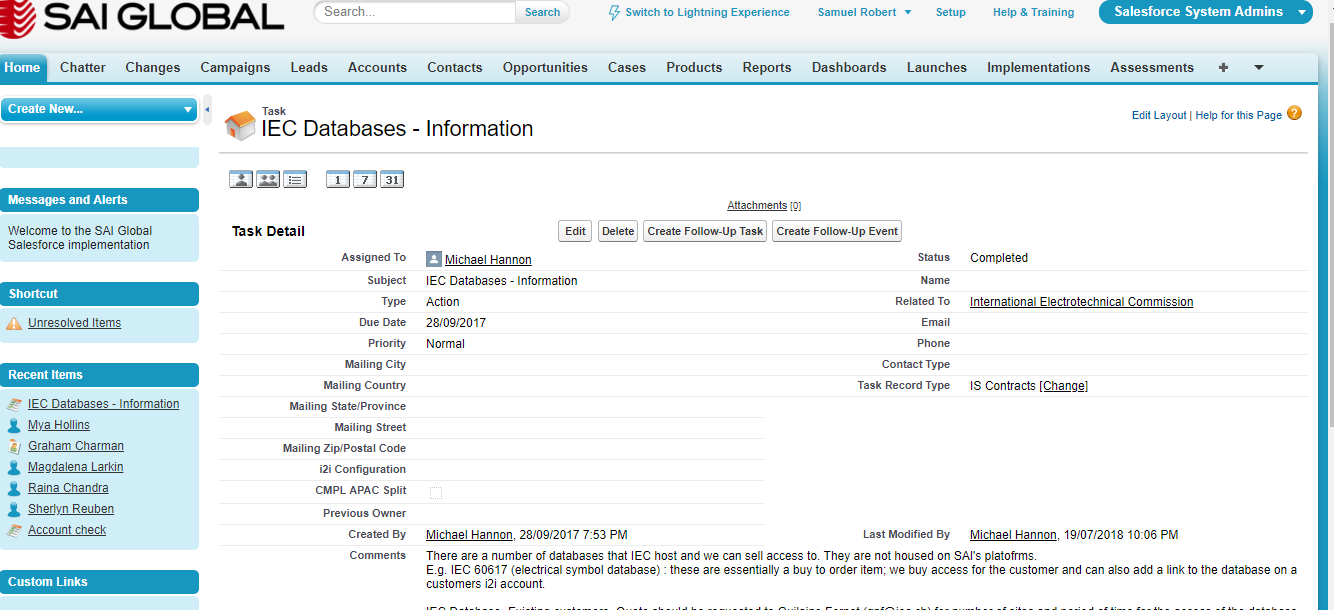Focus the global Search input field
The height and width of the screenshot is (610, 1334).
tap(416, 12)
